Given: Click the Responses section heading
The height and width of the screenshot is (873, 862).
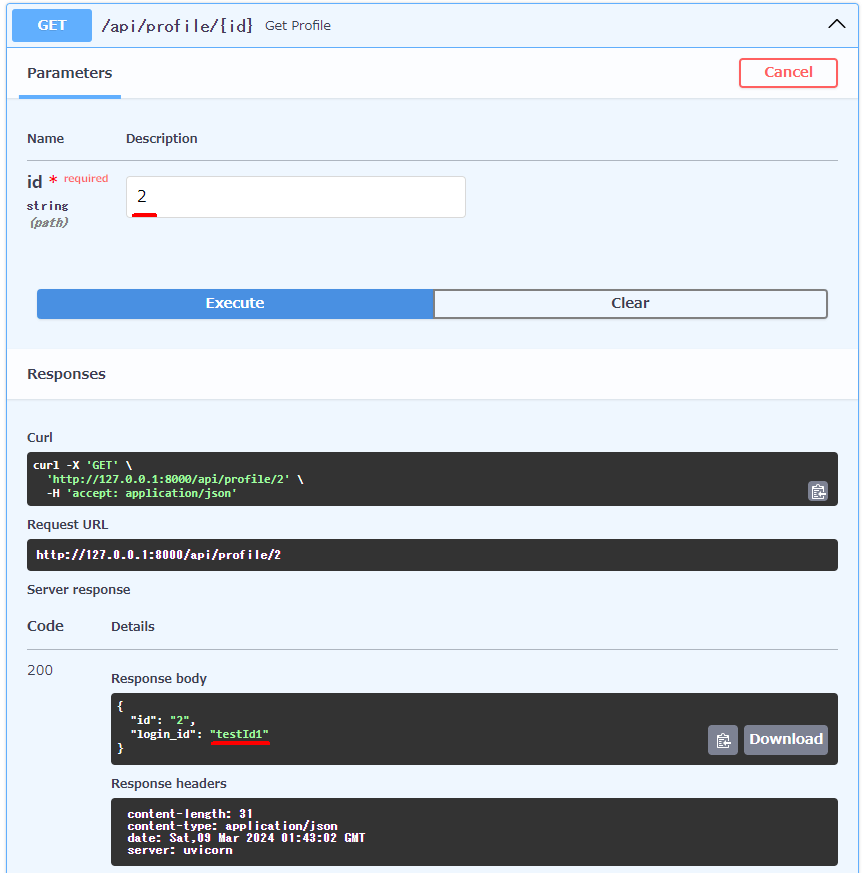Looking at the screenshot, I should click(x=66, y=374).
